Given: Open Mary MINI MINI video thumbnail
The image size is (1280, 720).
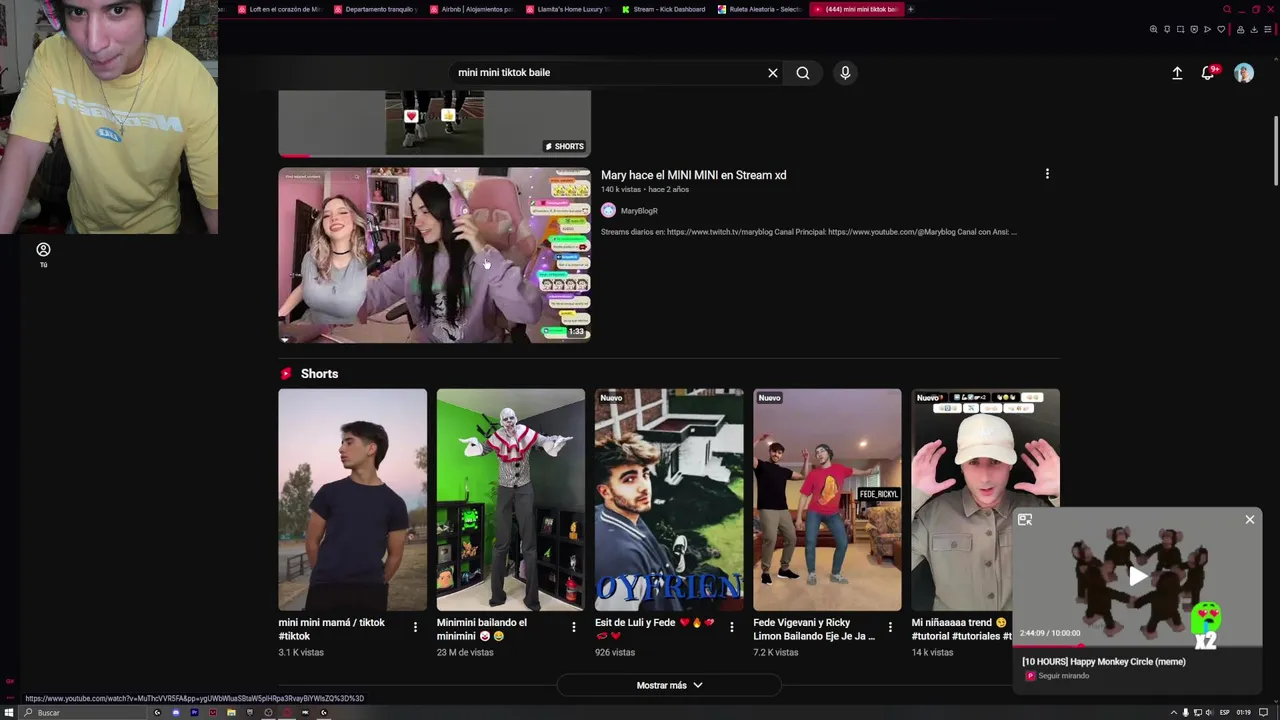Looking at the screenshot, I should tap(434, 255).
